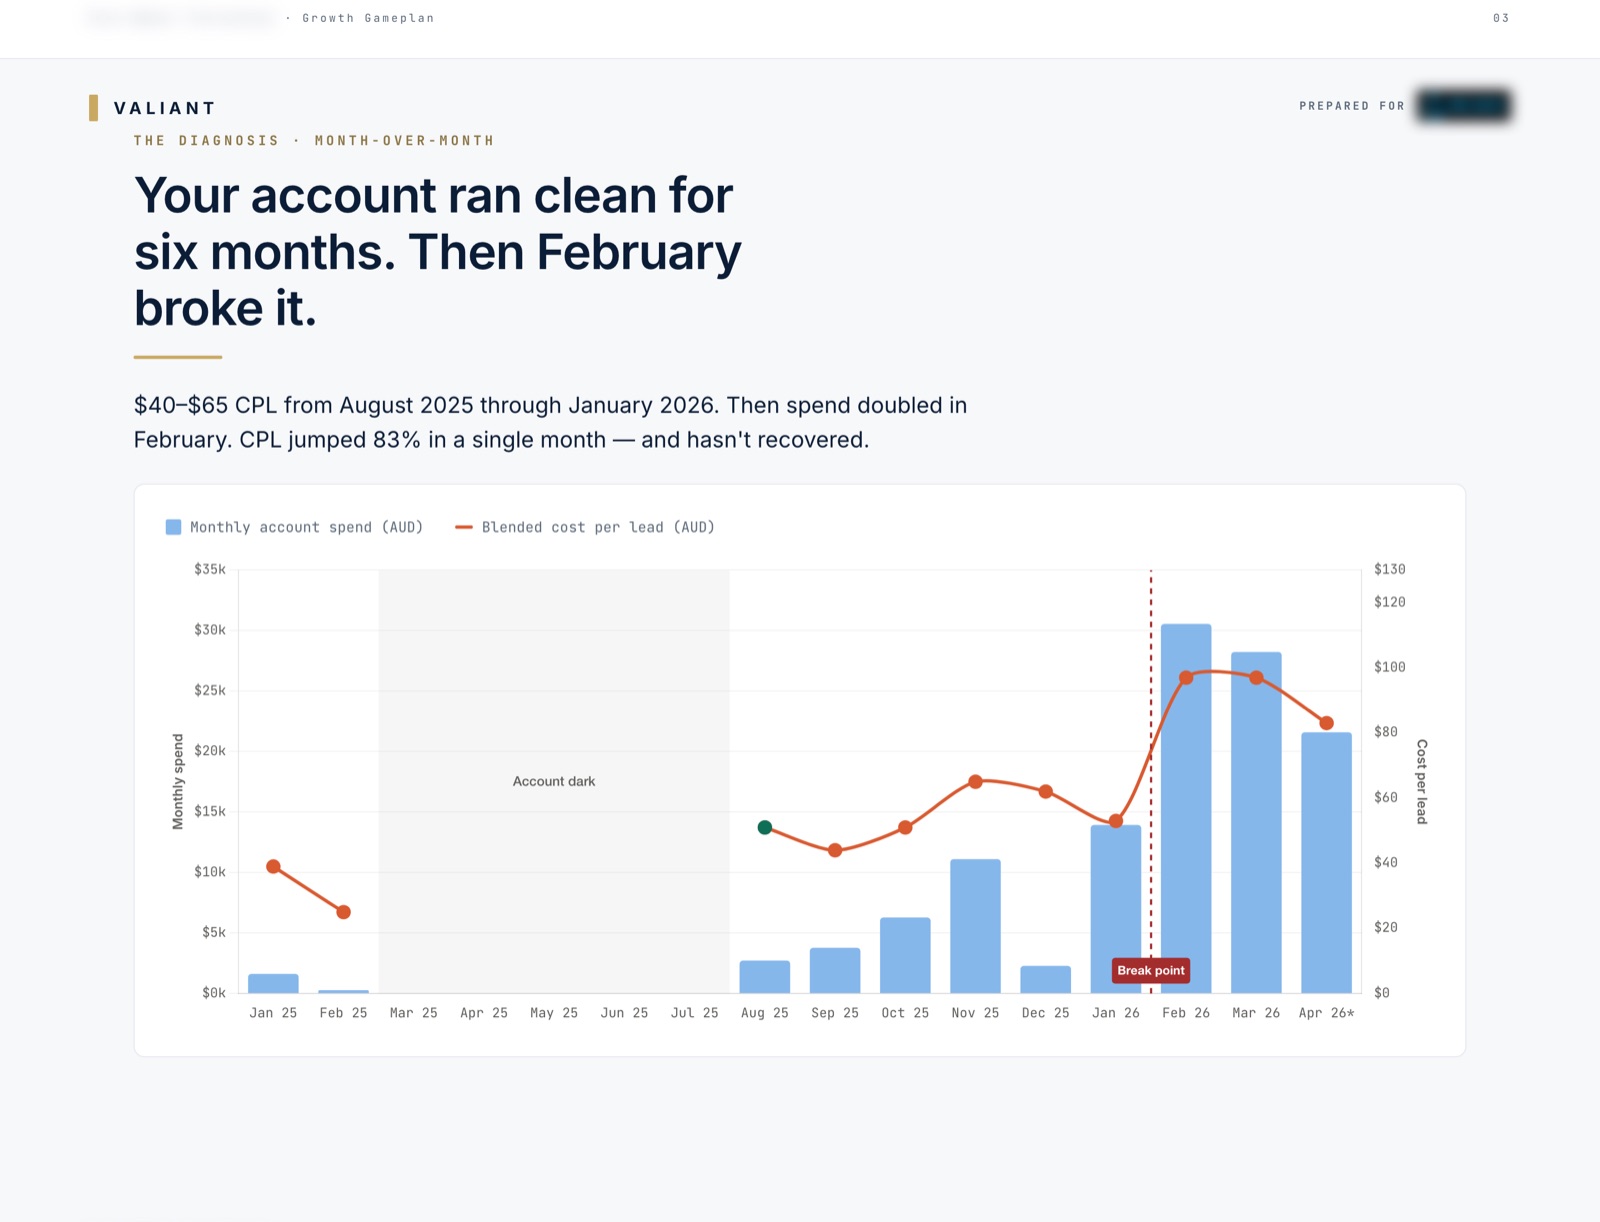Click the $35k axis label
The image size is (1600, 1222).
tap(210, 569)
